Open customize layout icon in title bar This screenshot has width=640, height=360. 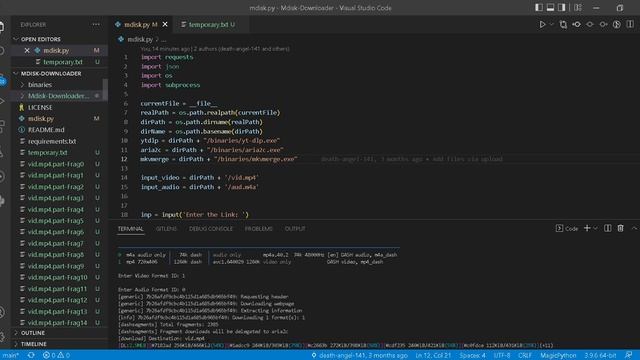(578, 7)
